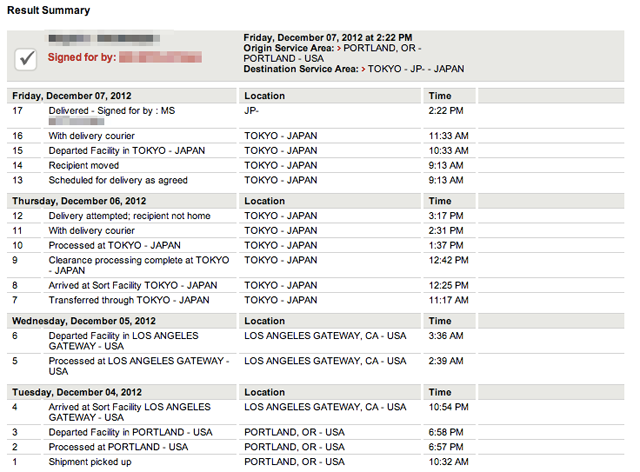Click the delivered checkmark icon
The width and height of the screenshot is (640, 472).
click(x=28, y=58)
